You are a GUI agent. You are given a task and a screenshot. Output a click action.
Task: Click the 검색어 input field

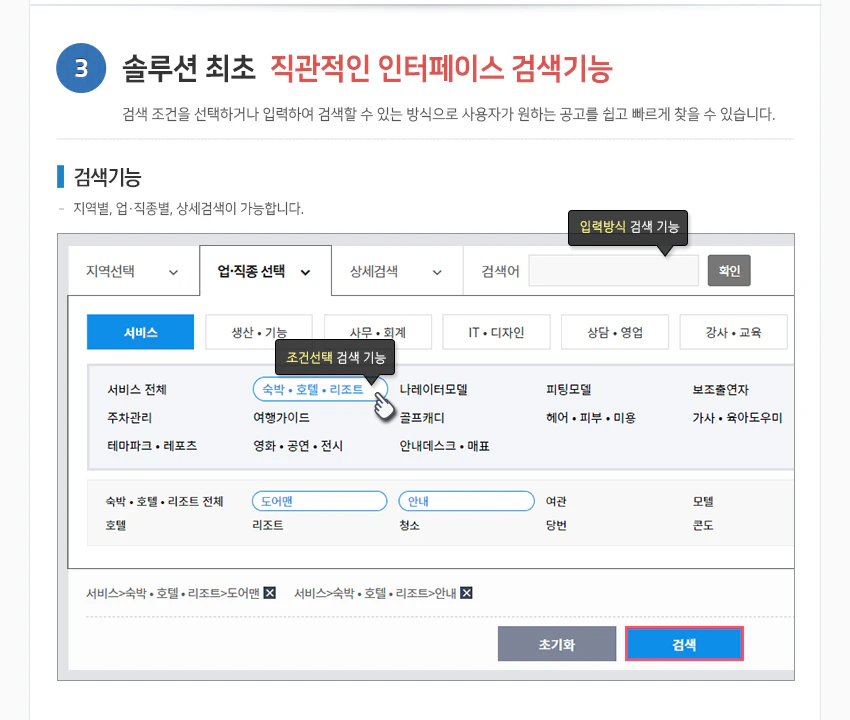click(x=614, y=271)
